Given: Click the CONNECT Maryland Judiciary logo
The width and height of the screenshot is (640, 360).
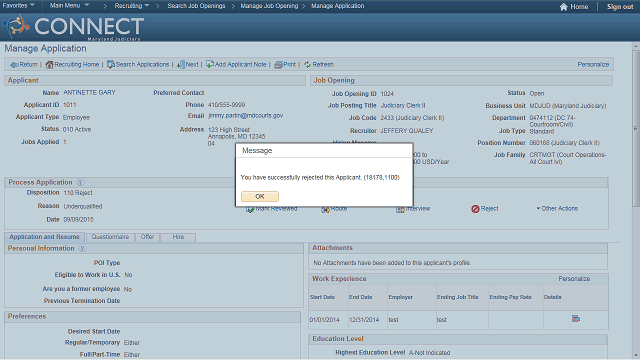Looking at the screenshot, I should [73, 27].
